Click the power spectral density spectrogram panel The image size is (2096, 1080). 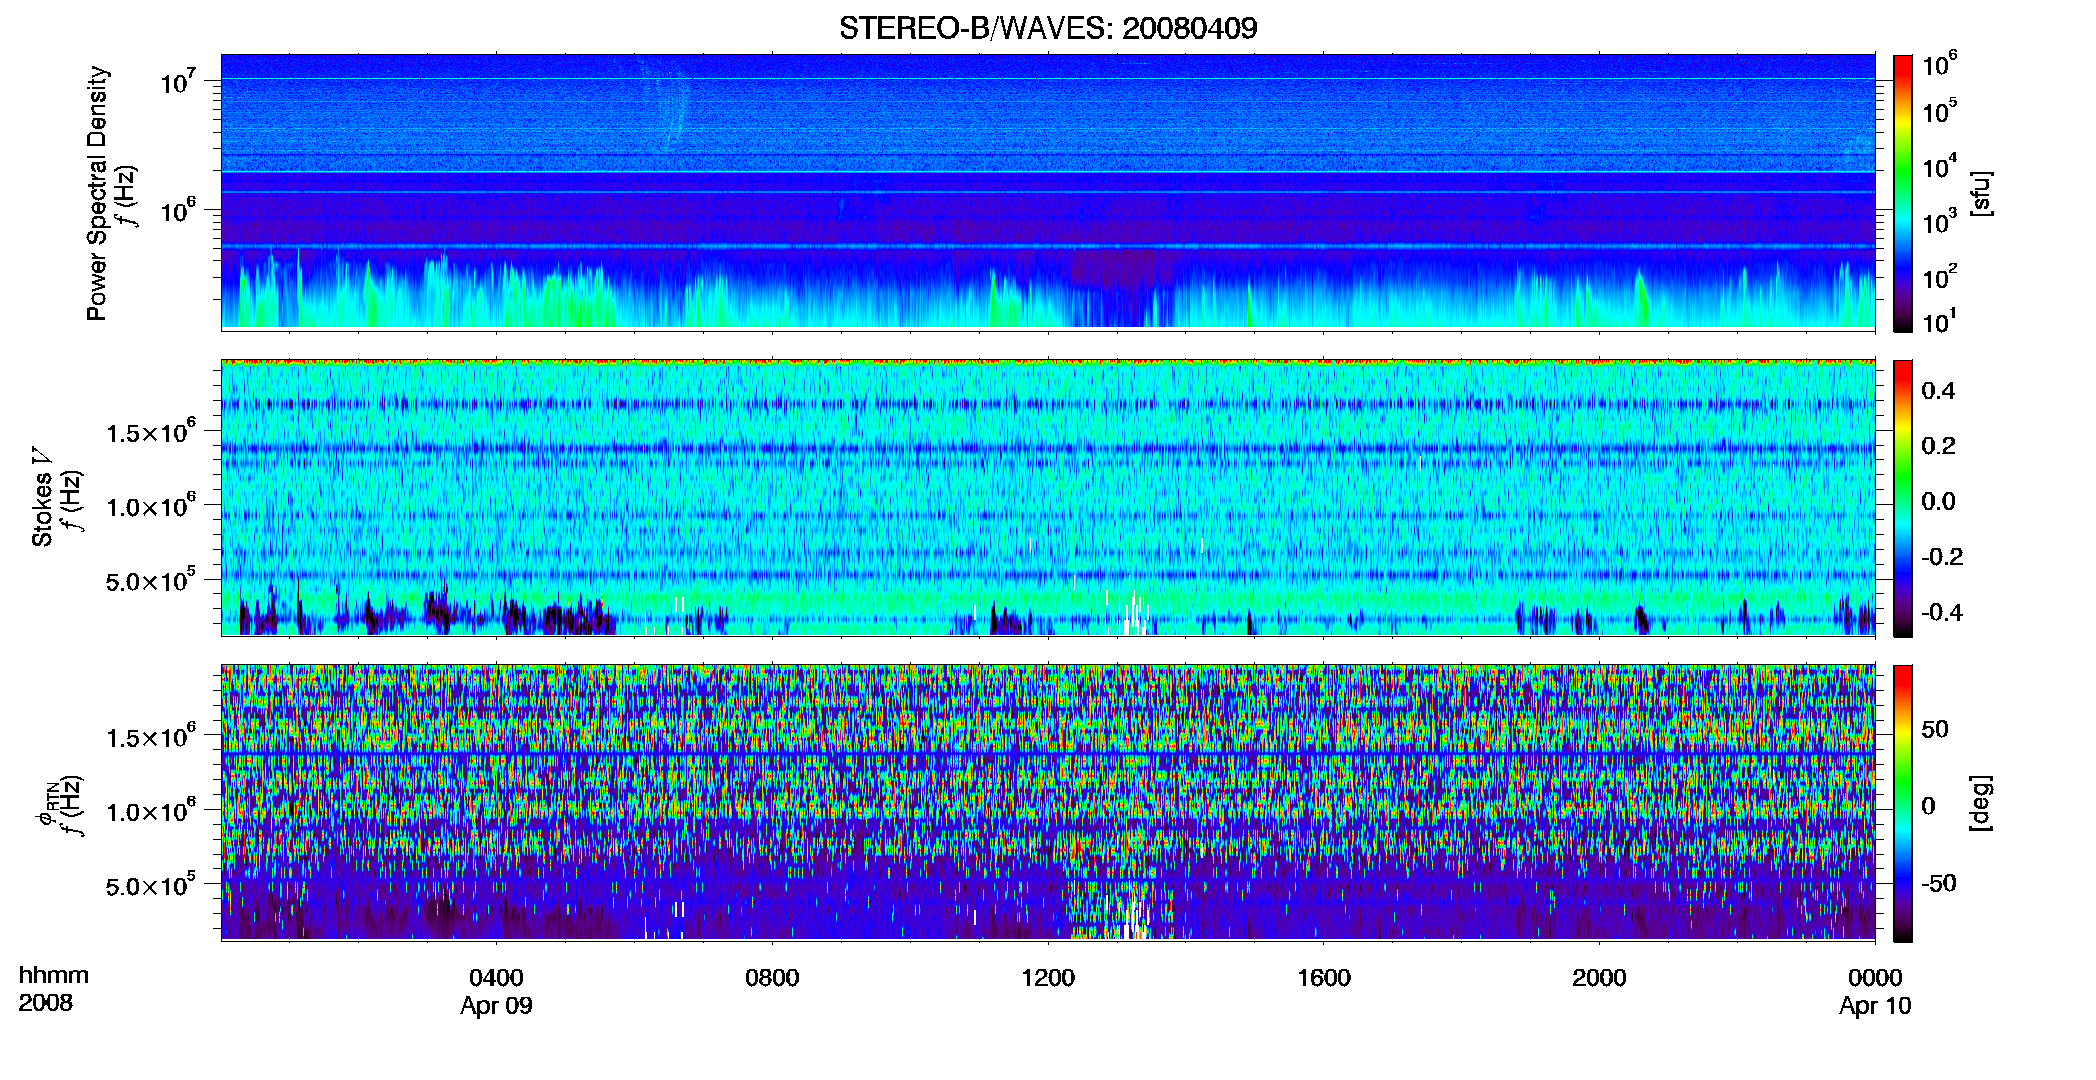(x=1048, y=191)
